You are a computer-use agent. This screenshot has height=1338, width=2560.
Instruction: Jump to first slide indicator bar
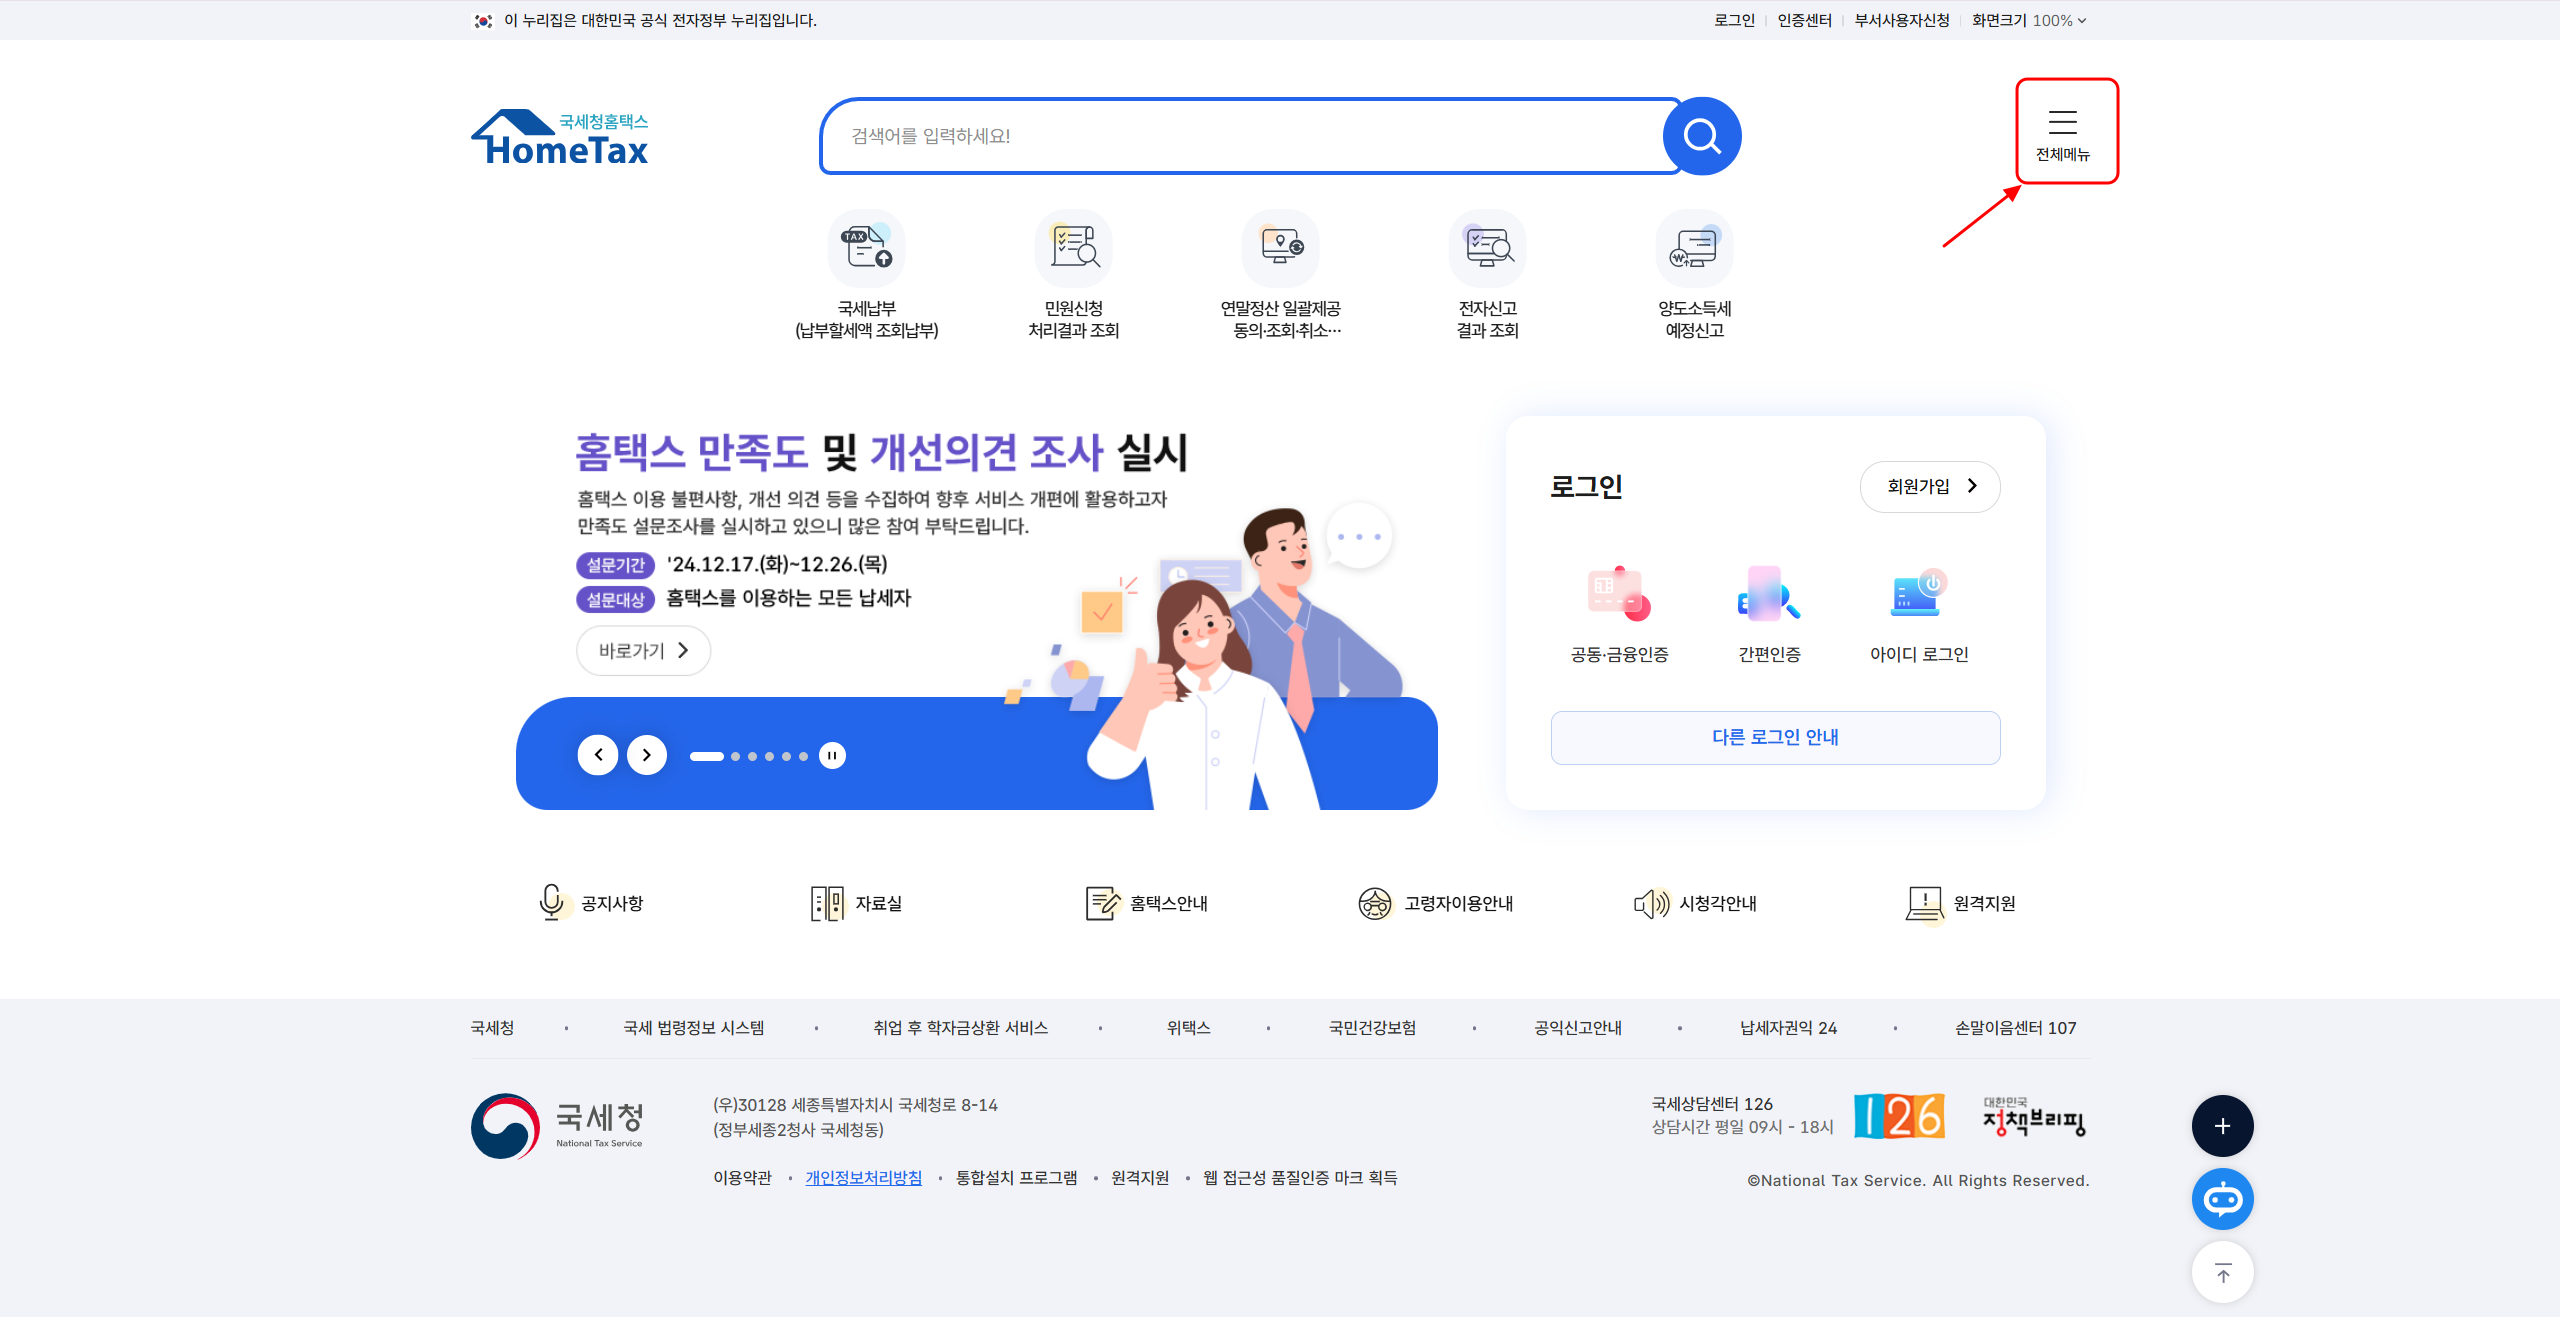707,757
